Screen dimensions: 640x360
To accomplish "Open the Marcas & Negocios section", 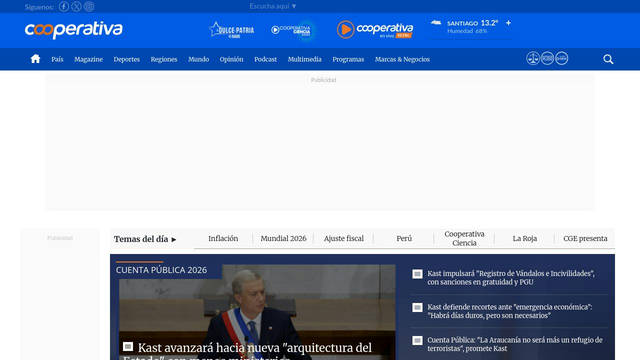I will point(402,59).
